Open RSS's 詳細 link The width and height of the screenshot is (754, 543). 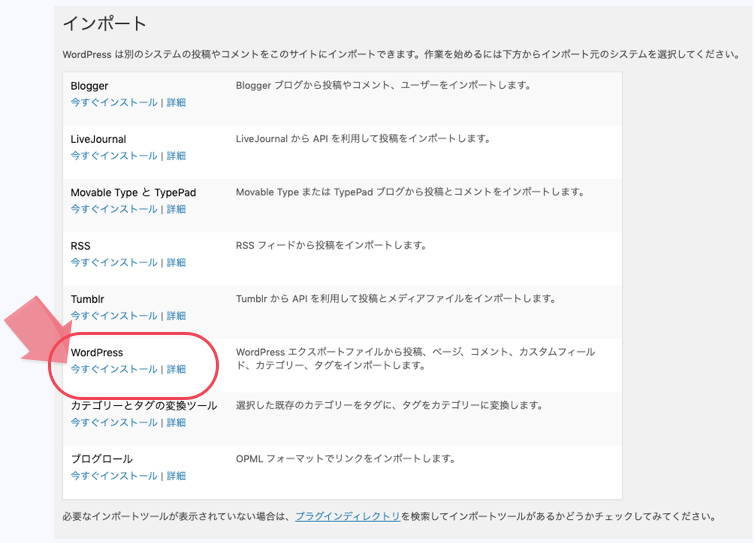176,263
